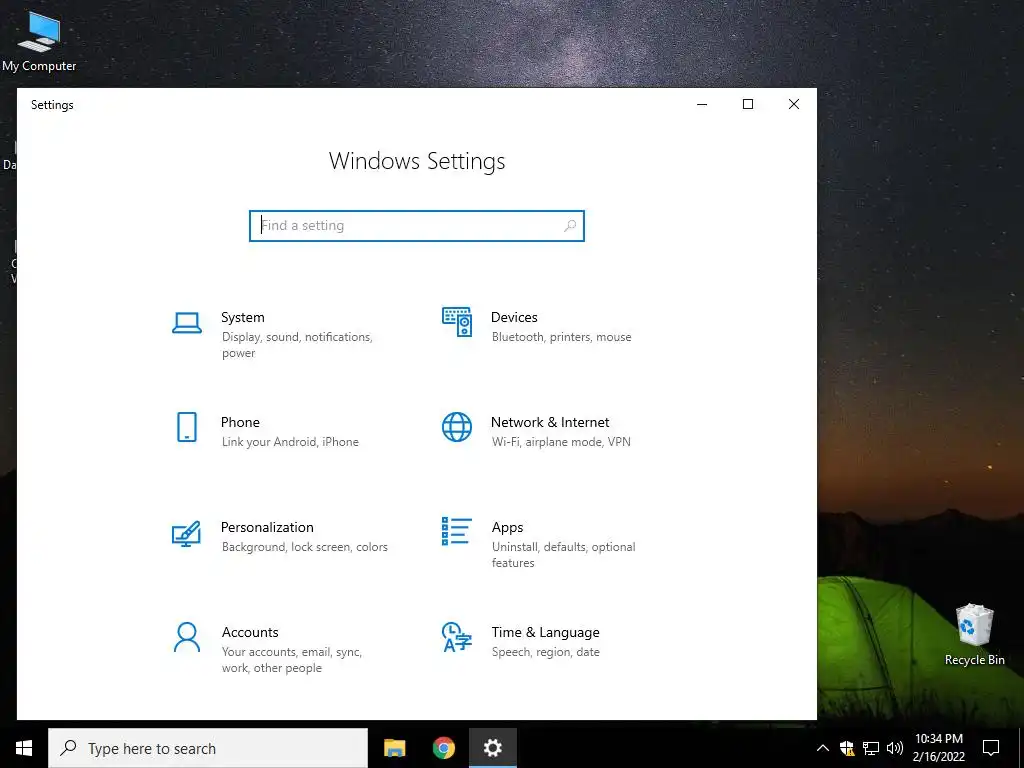
Task: Open the Network & Internet title
Action: click(x=550, y=422)
